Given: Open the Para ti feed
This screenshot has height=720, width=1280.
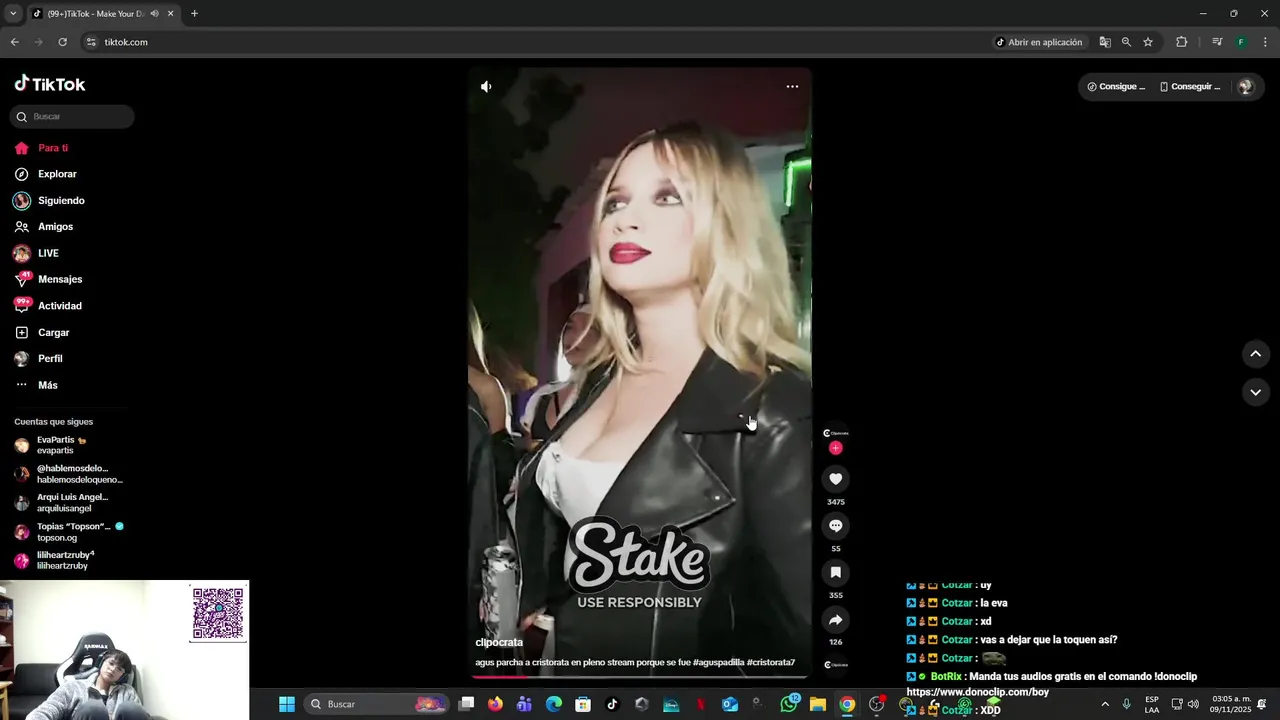Looking at the screenshot, I should [x=53, y=148].
